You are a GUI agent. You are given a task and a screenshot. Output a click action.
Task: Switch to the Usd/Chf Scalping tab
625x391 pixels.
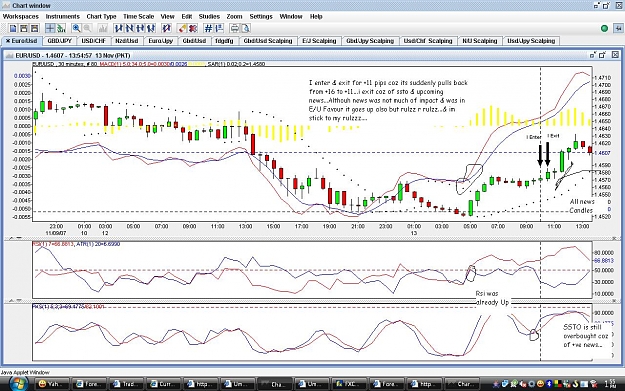428,41
